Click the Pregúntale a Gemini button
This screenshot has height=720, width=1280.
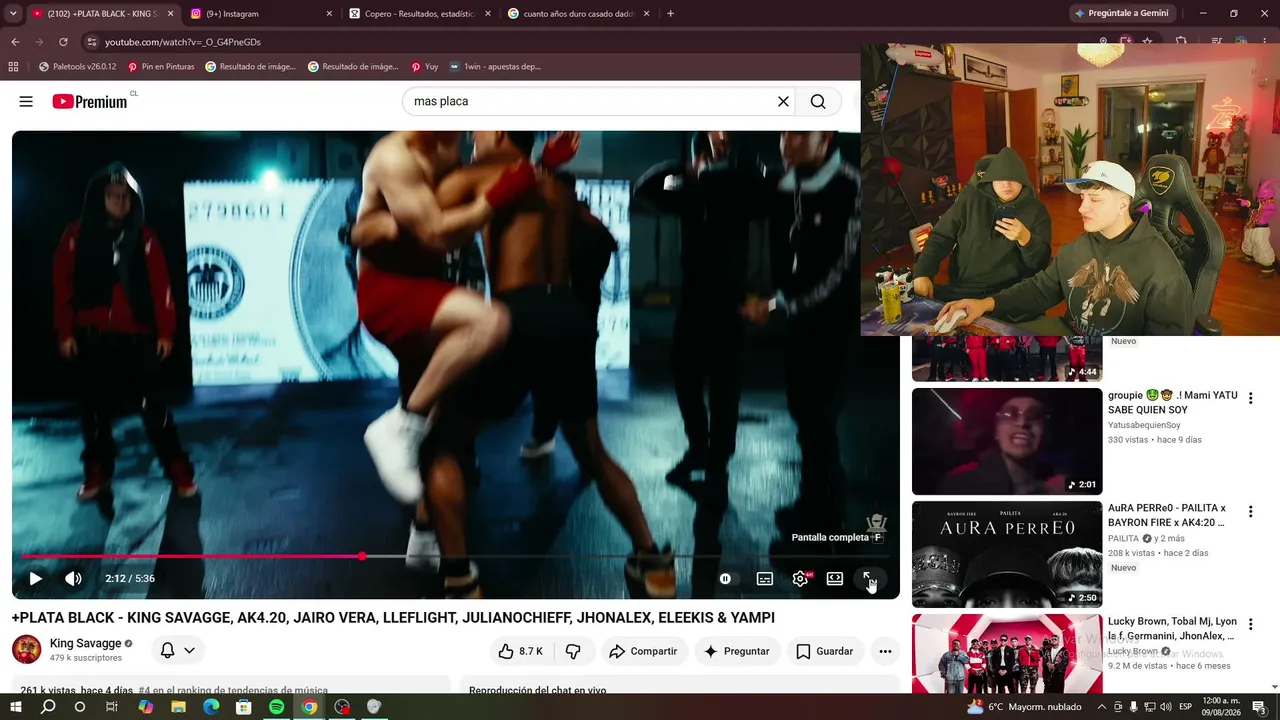tap(1120, 13)
